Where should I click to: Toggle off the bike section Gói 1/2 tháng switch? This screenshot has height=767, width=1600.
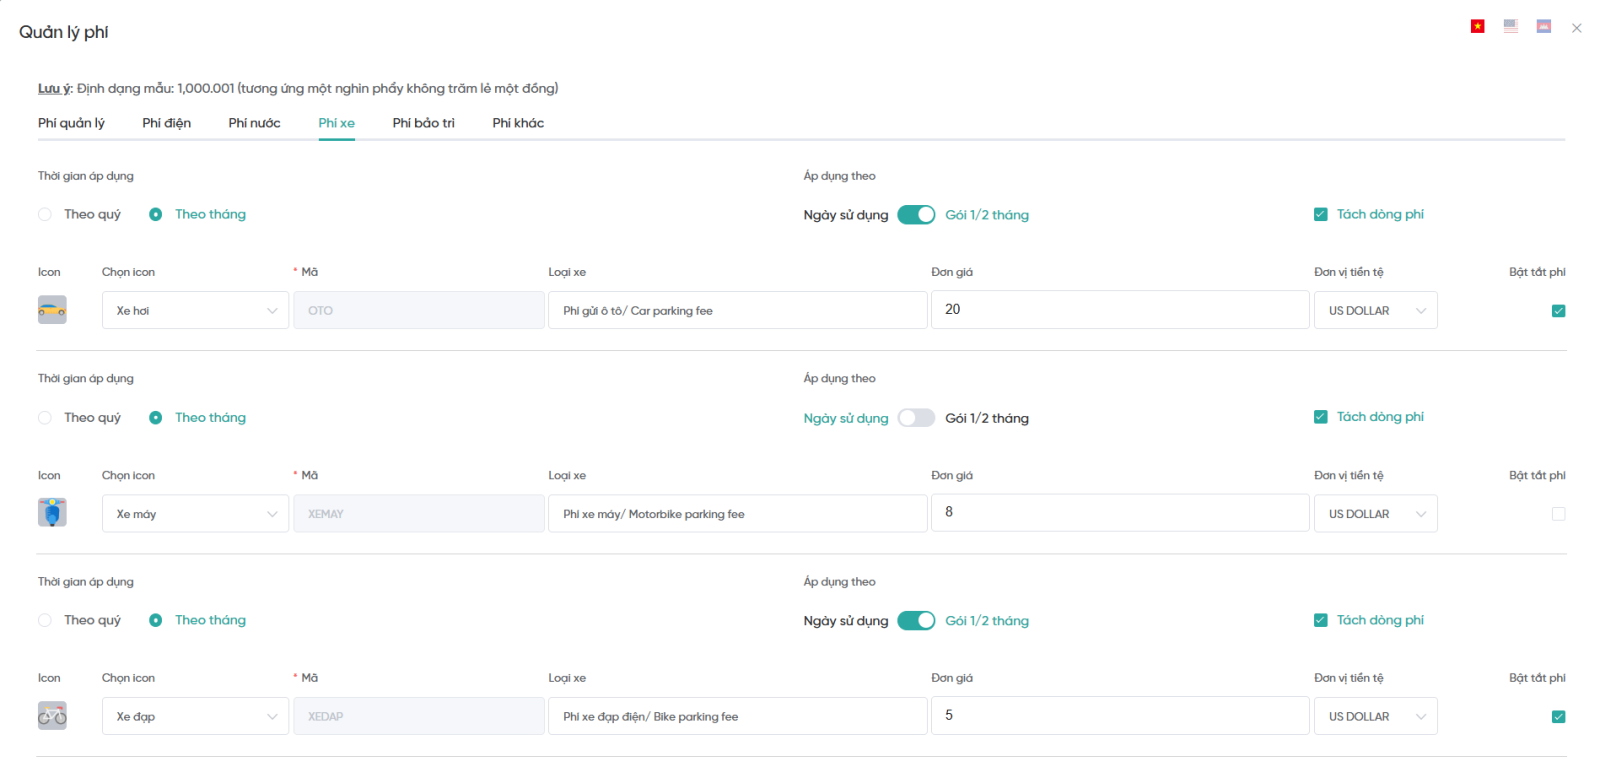tap(915, 621)
